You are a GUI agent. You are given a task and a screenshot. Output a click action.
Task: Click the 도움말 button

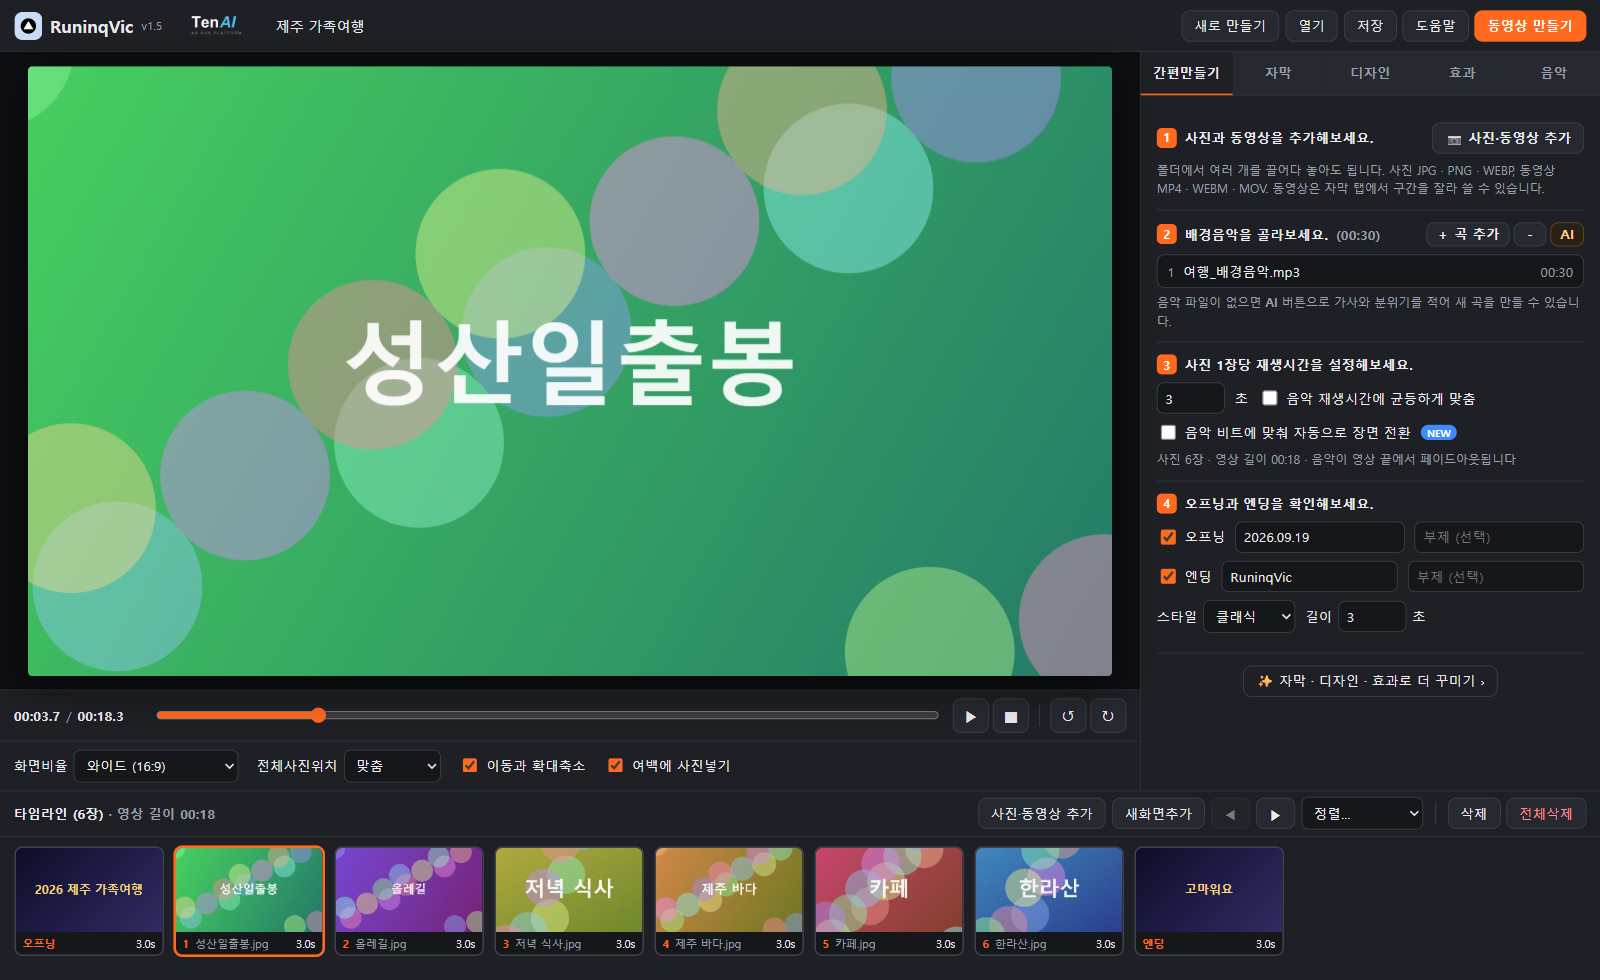(x=1435, y=26)
